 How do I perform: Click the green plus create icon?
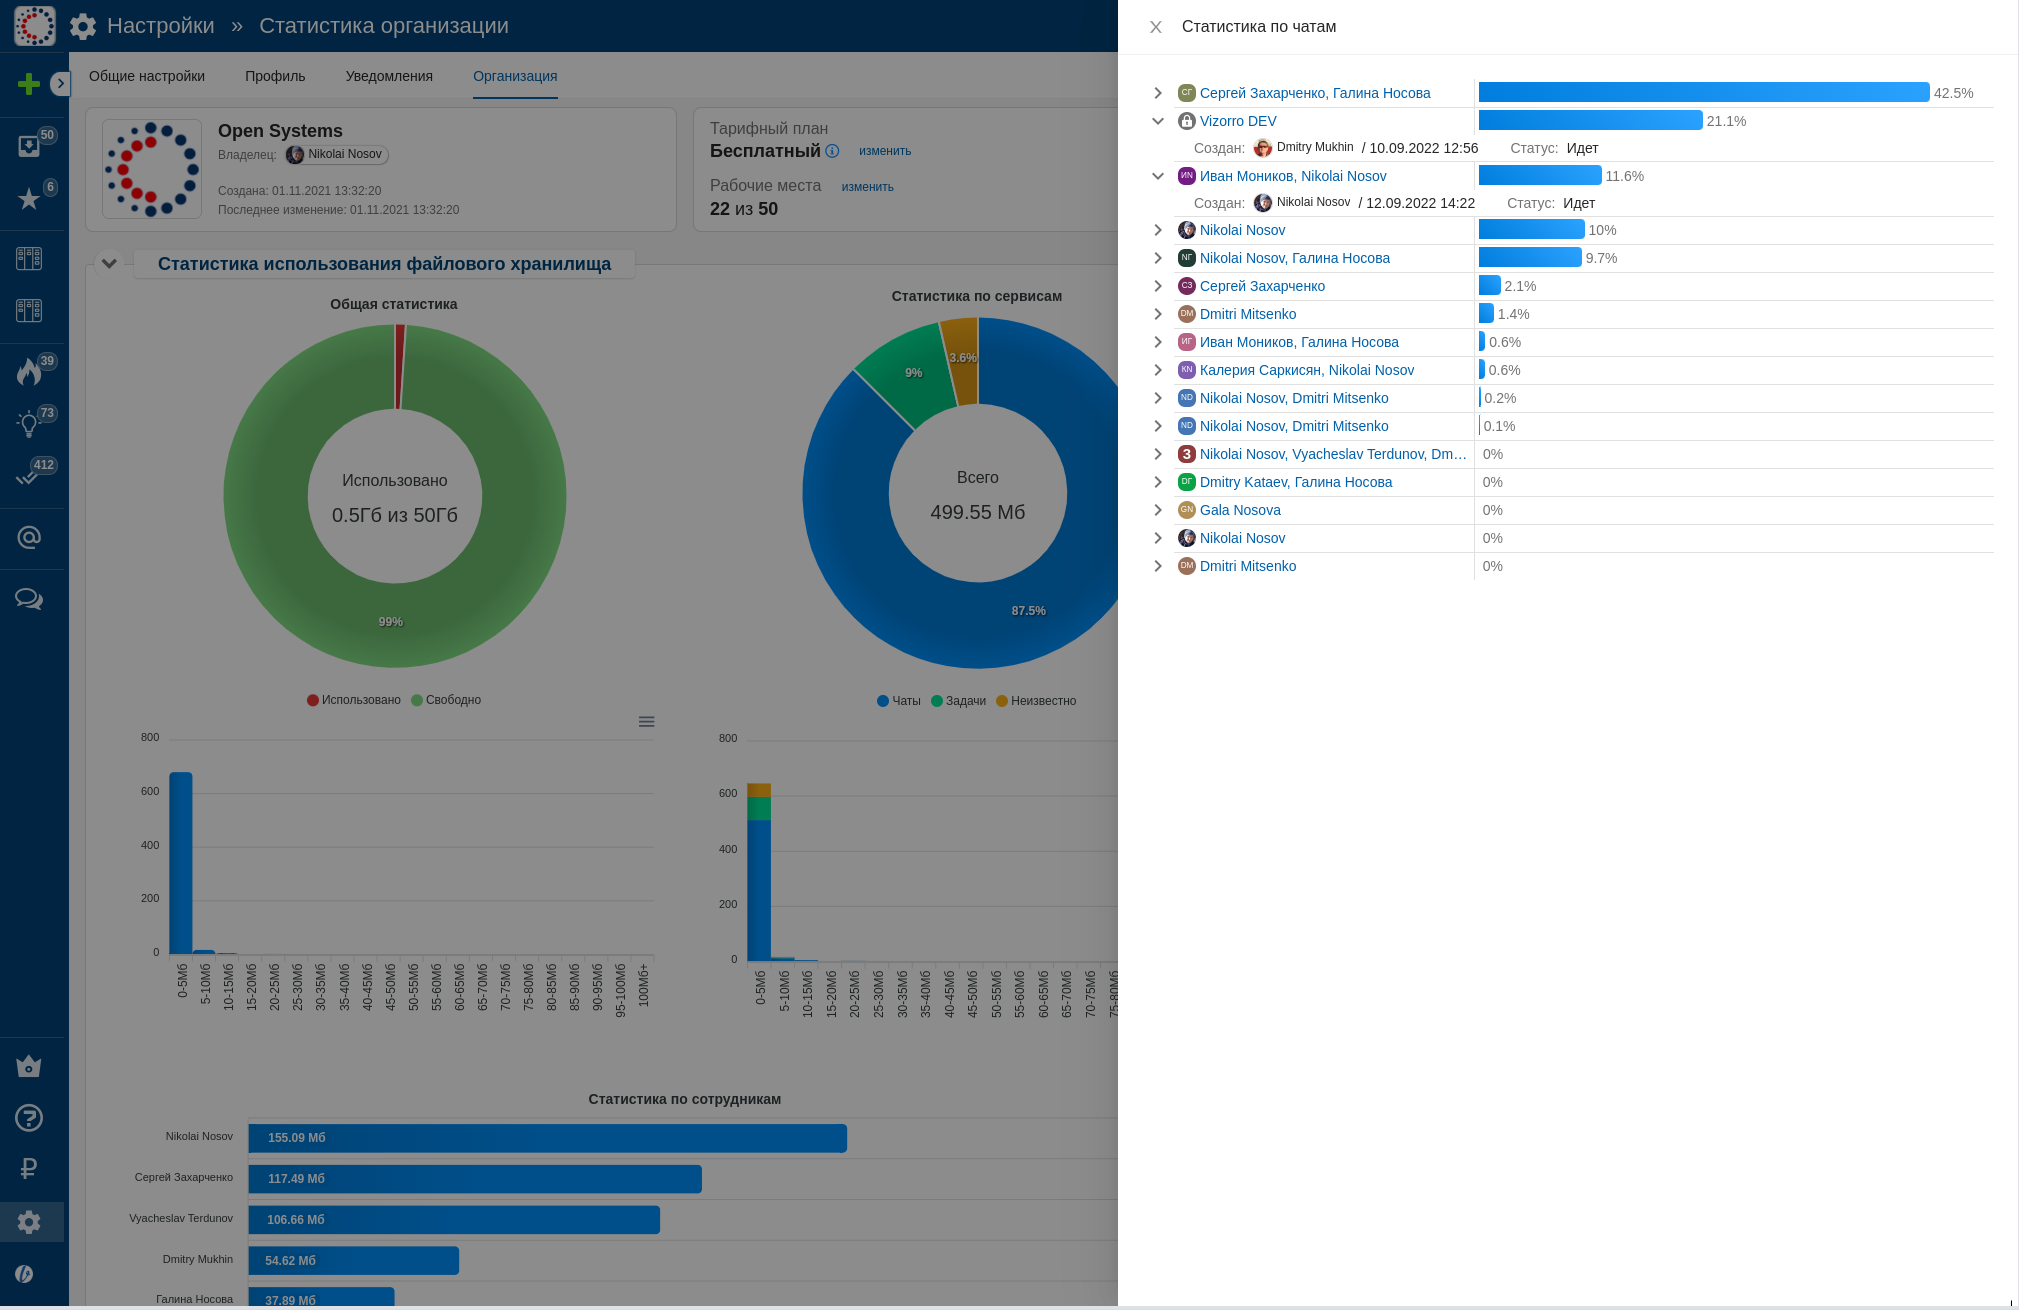pos(29,84)
